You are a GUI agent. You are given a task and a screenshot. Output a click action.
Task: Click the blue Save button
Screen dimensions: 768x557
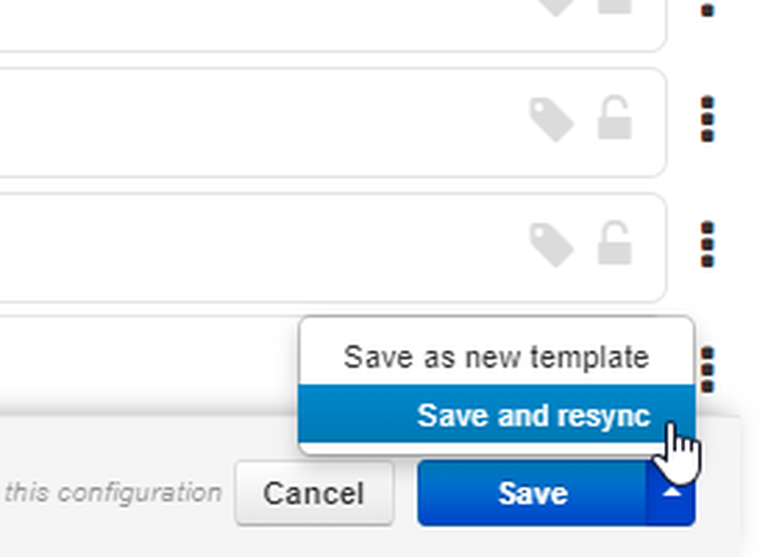532,493
